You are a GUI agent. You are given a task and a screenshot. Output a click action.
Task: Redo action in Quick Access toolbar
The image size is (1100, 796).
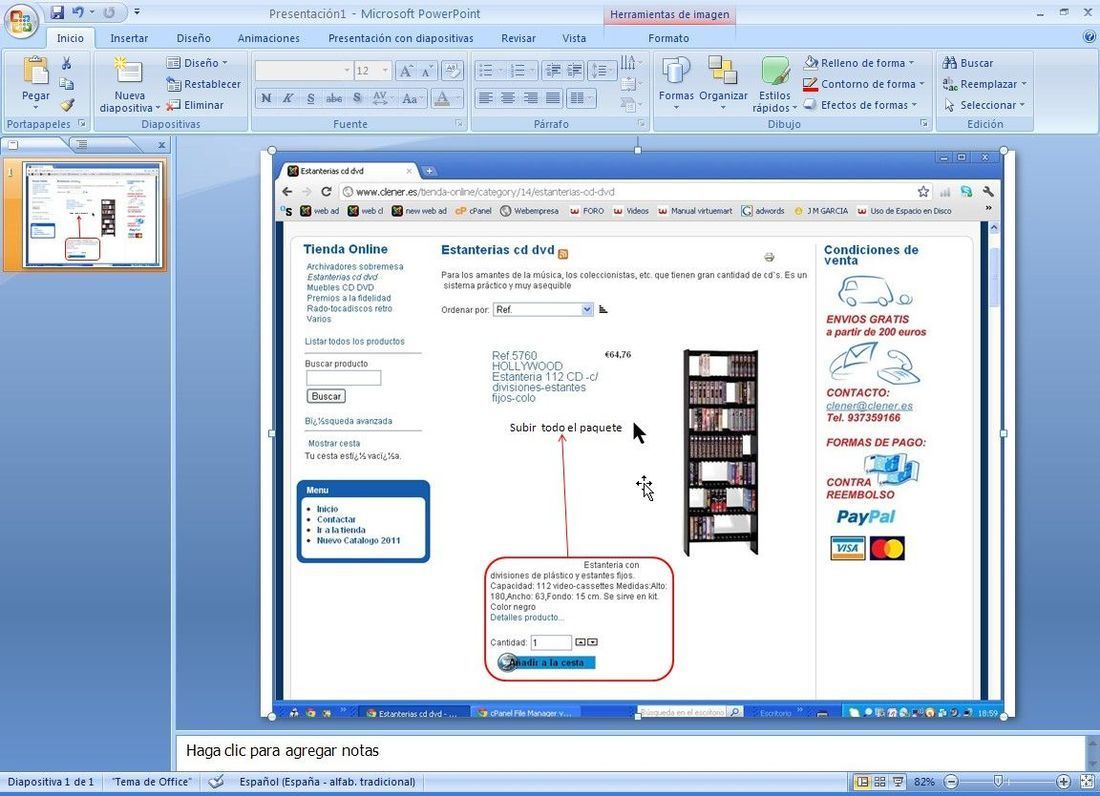coord(109,12)
